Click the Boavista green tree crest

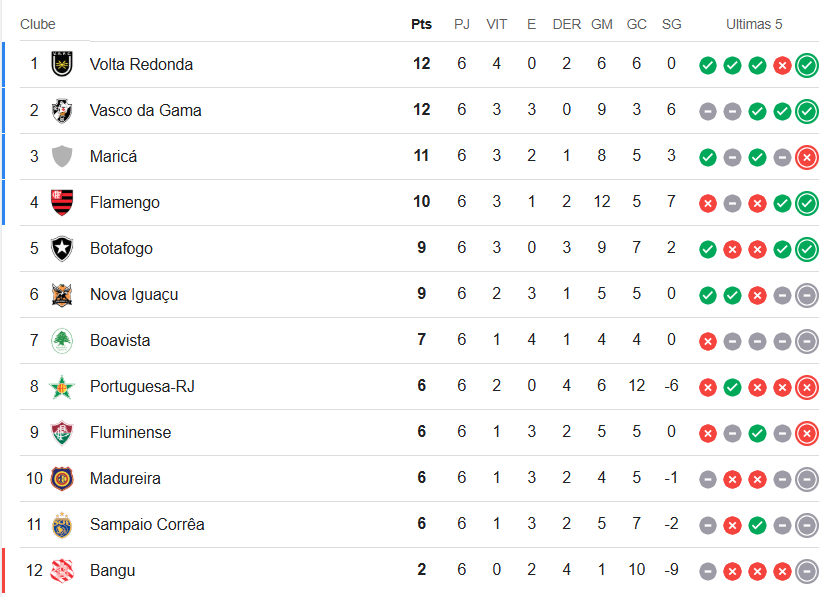click(x=62, y=340)
